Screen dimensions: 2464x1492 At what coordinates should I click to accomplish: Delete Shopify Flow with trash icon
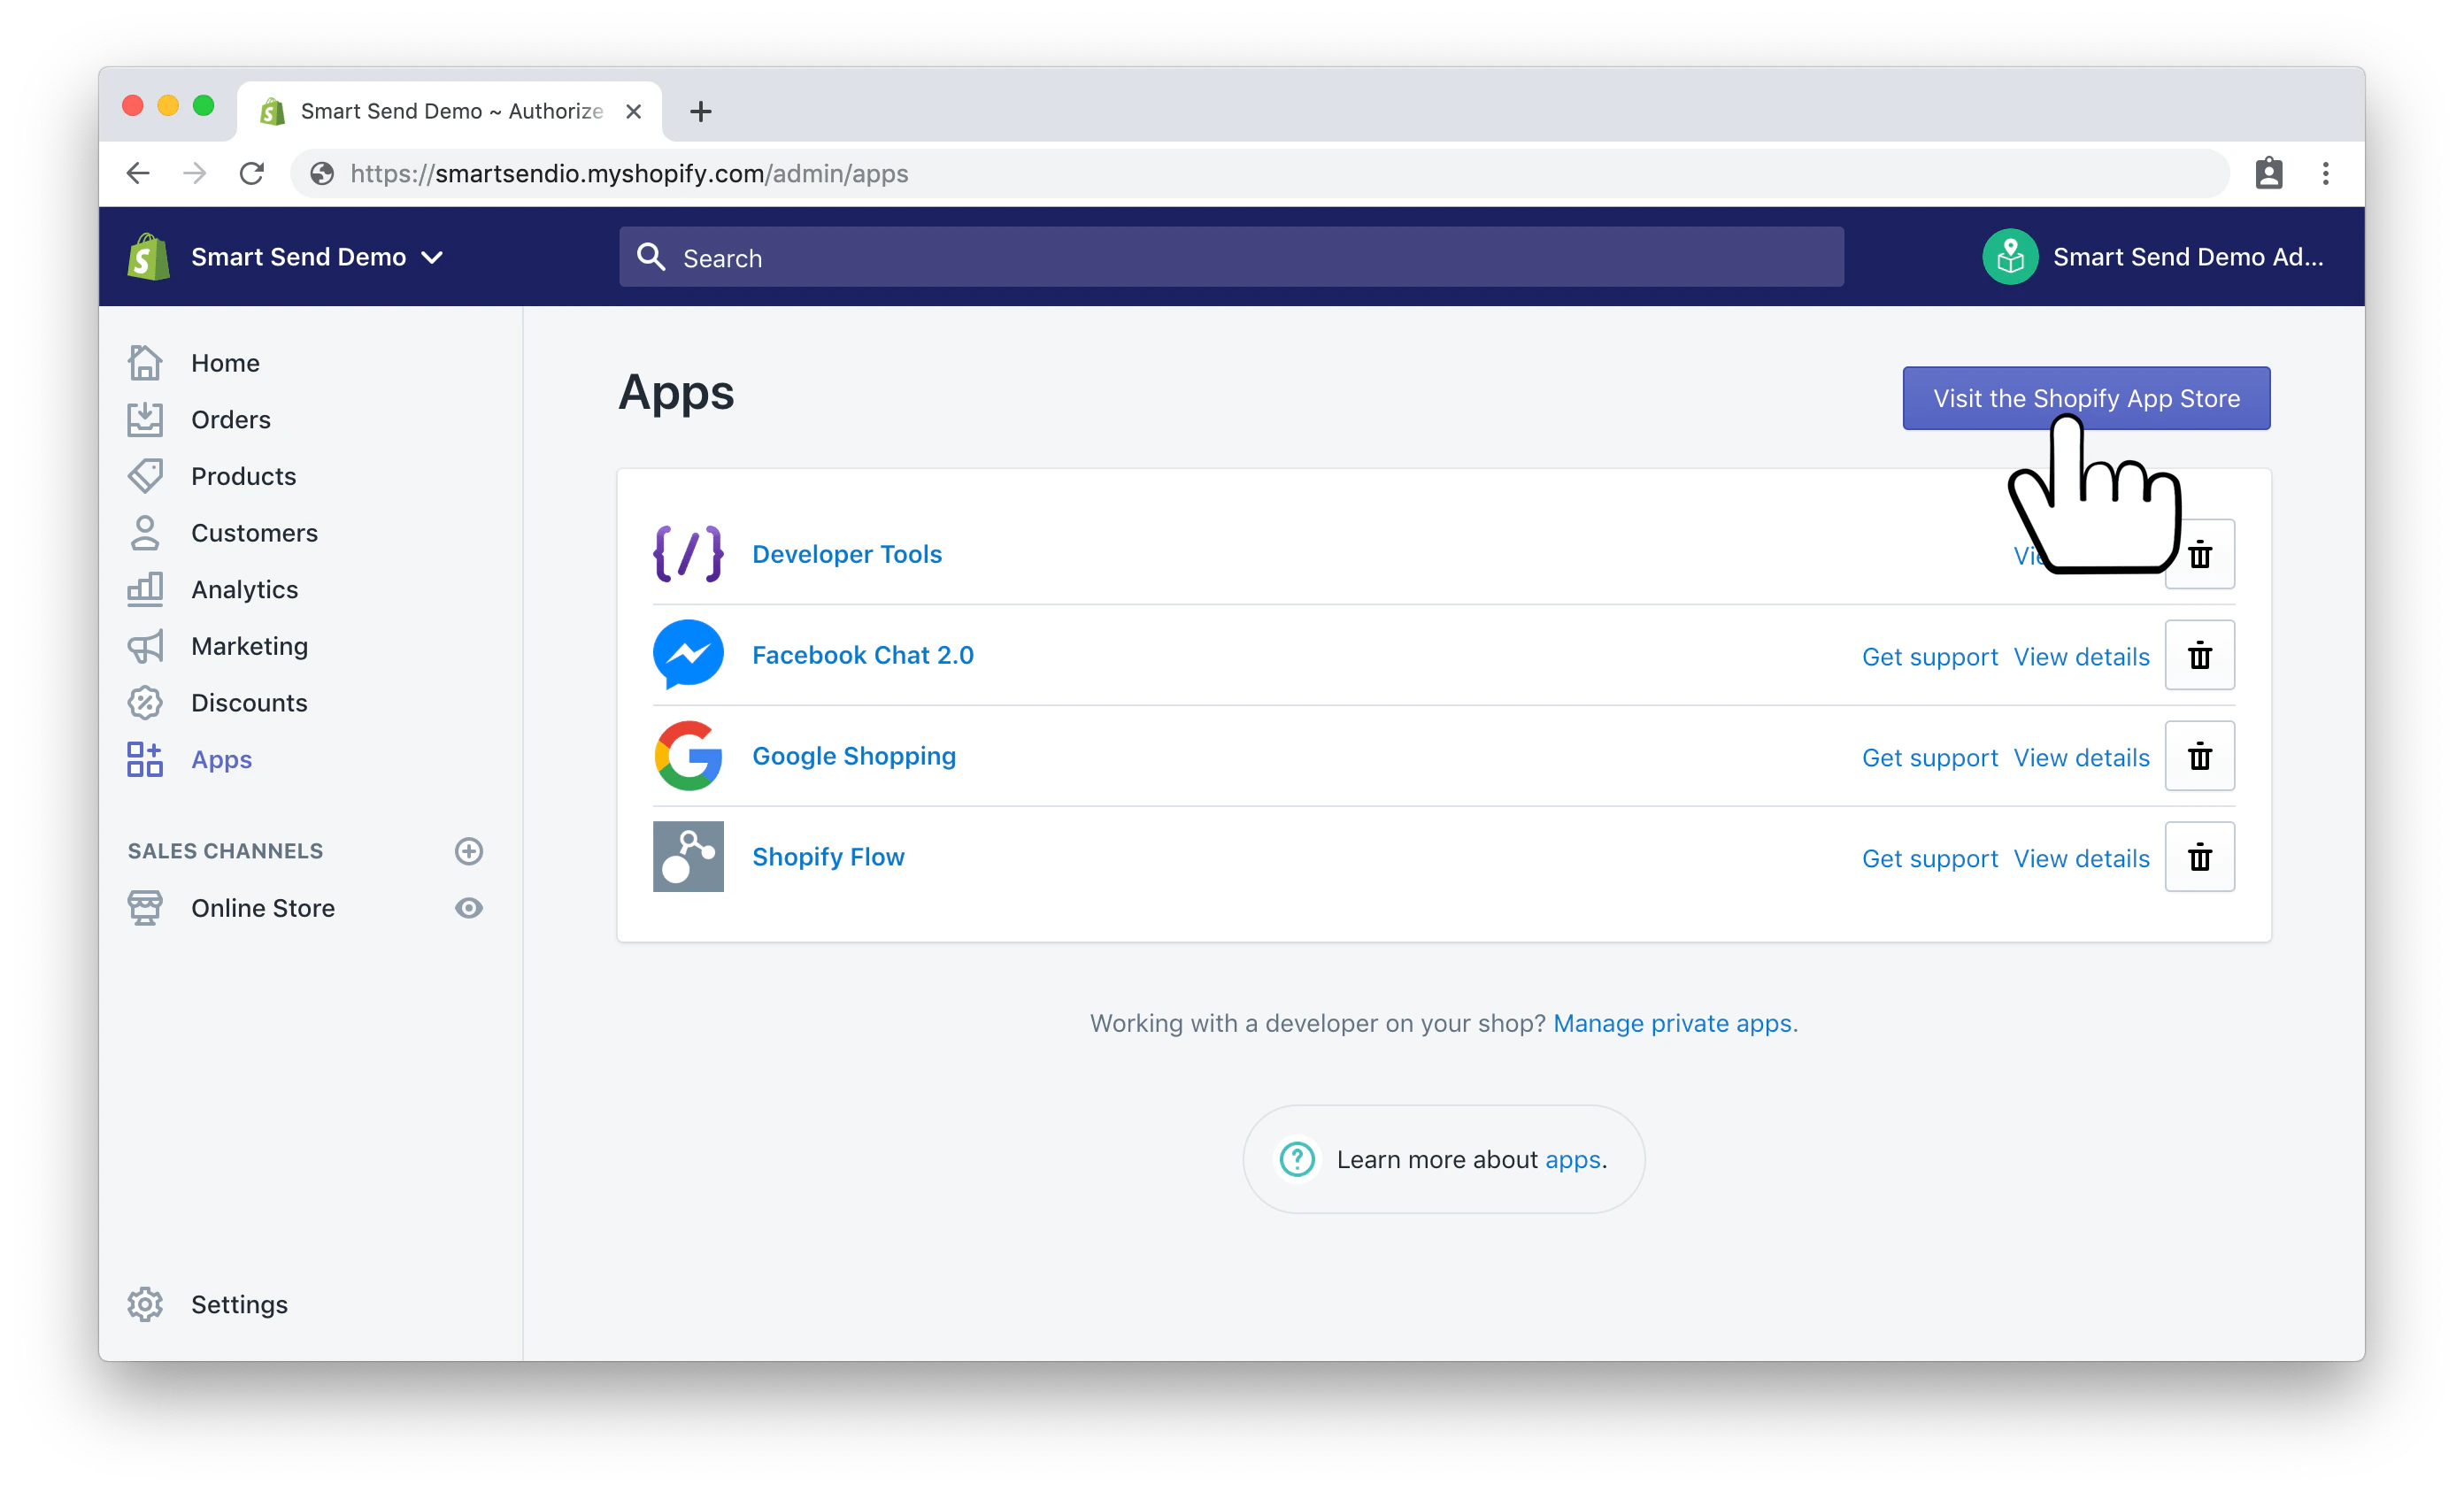point(2200,857)
